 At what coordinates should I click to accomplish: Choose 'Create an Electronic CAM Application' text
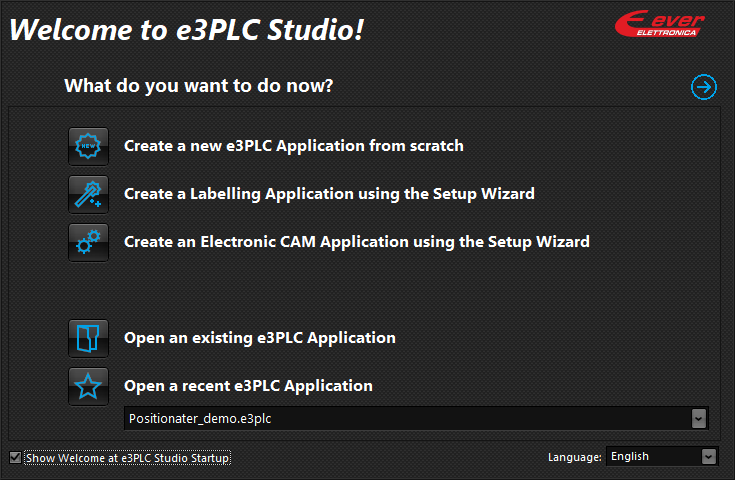[357, 242]
